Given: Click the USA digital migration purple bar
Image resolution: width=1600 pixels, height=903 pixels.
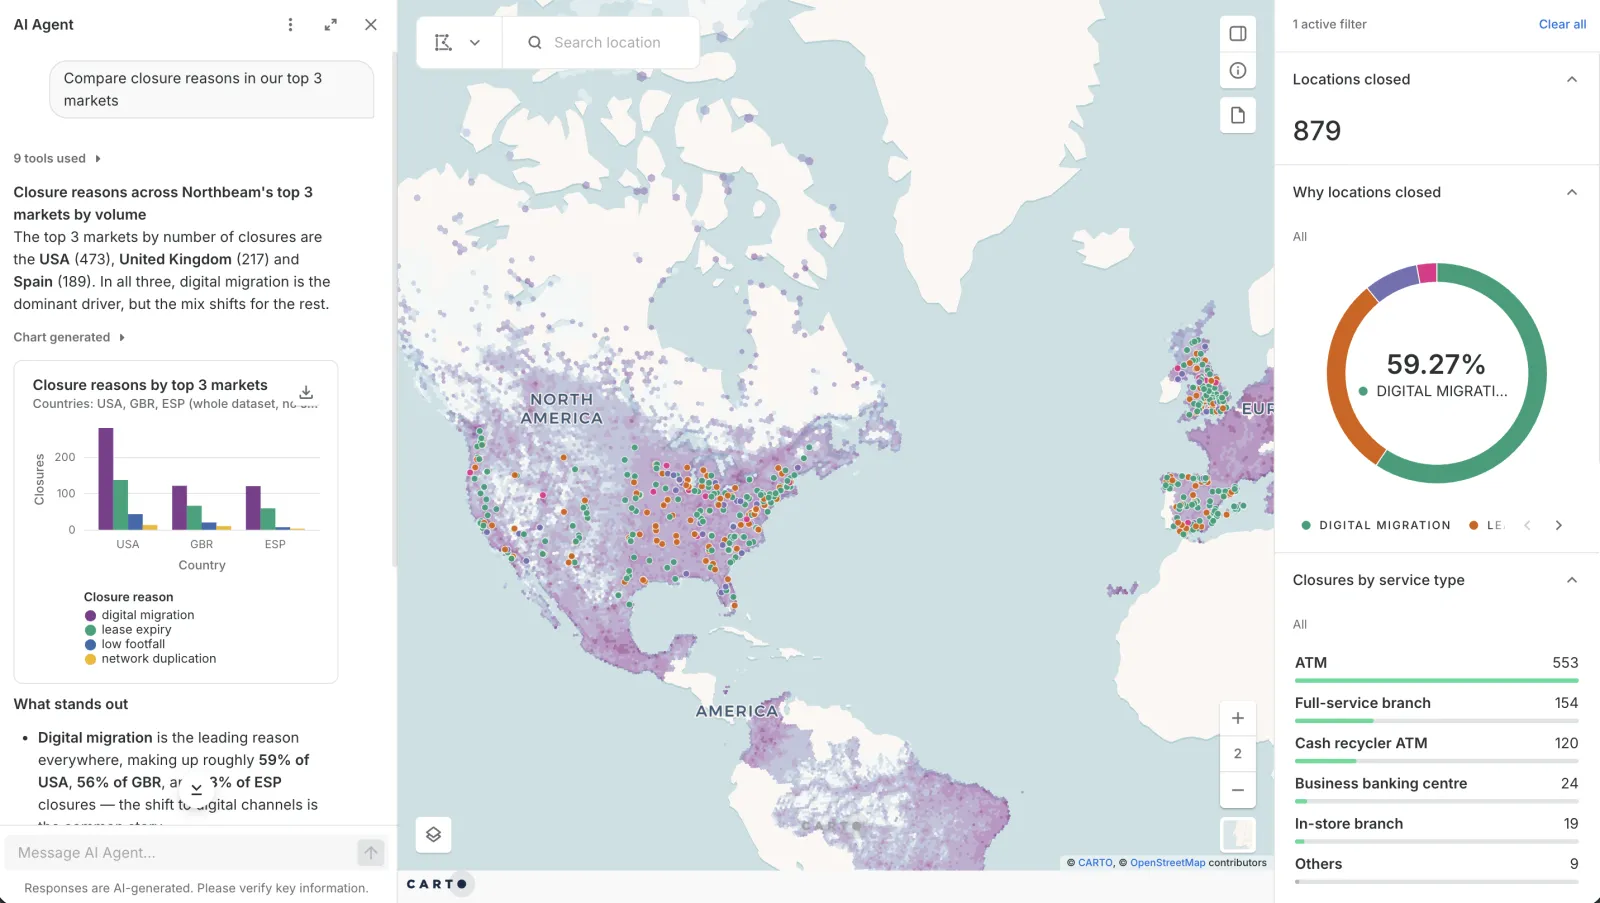Looking at the screenshot, I should tap(105, 479).
